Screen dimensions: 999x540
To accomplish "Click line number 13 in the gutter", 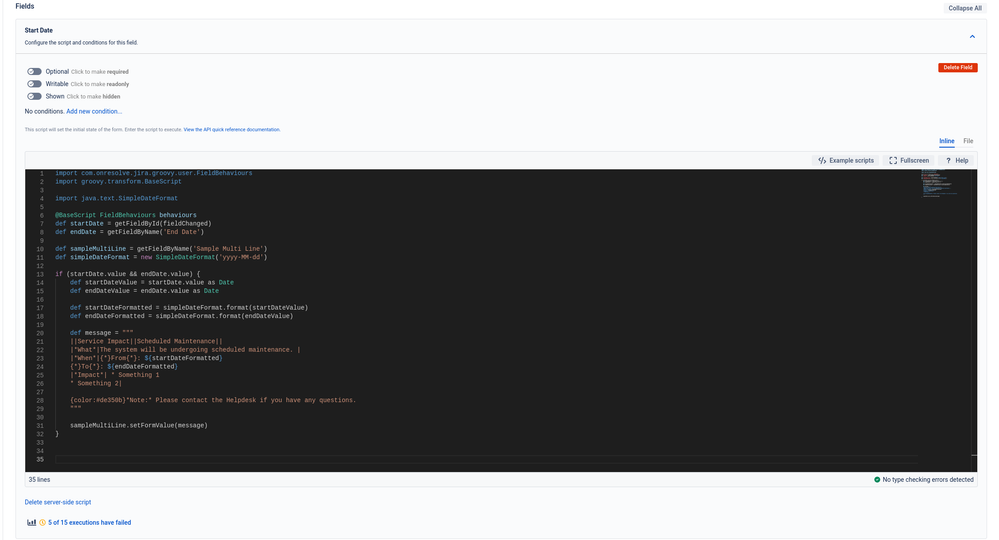I will pos(40,274).
